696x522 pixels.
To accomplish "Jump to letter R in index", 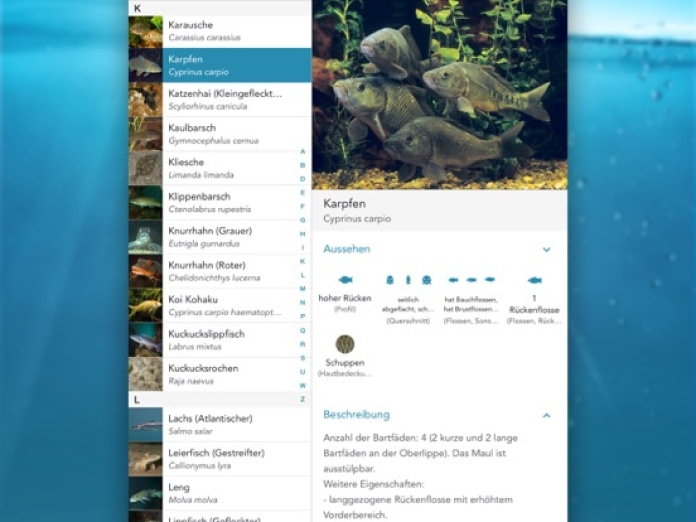I will point(303,344).
